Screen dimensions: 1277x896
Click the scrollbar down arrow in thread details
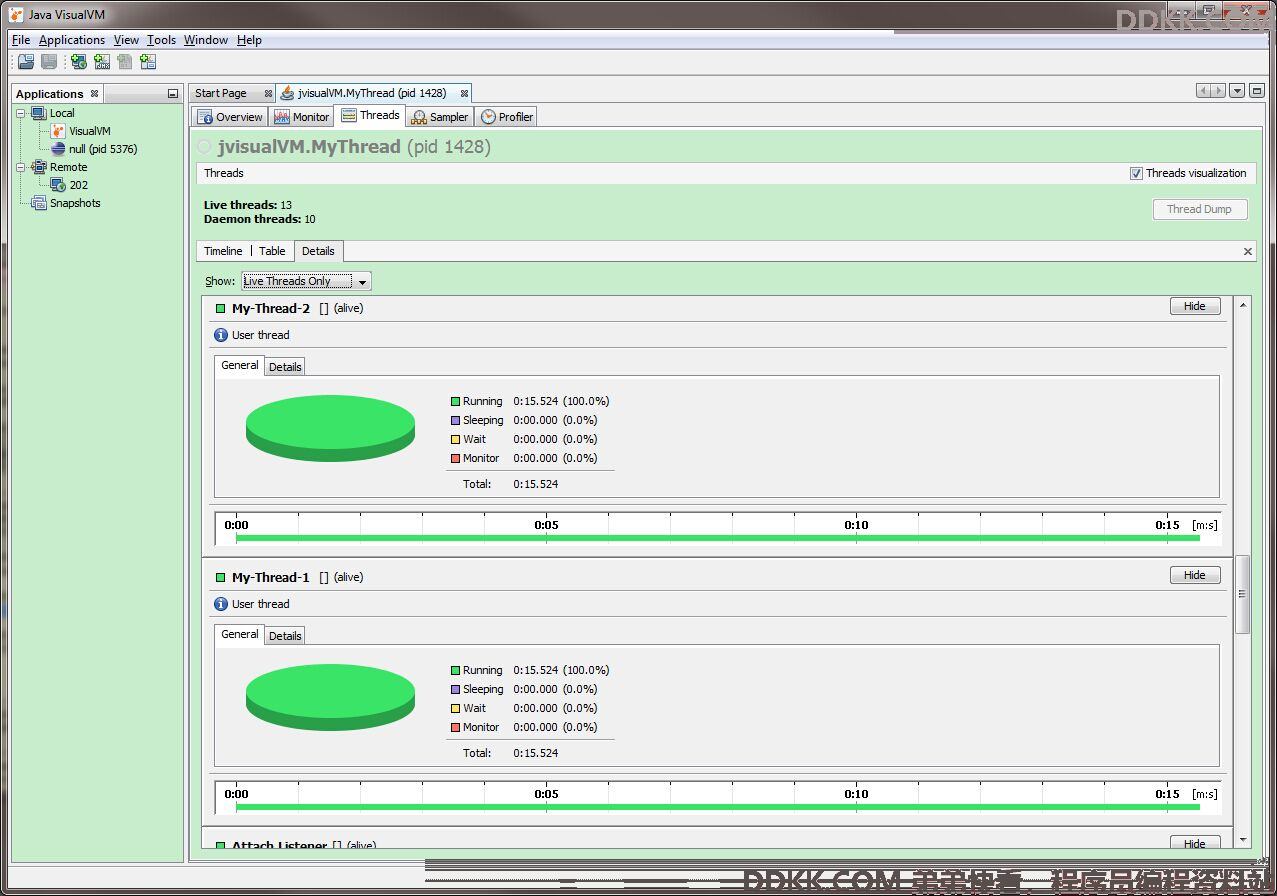point(1243,840)
